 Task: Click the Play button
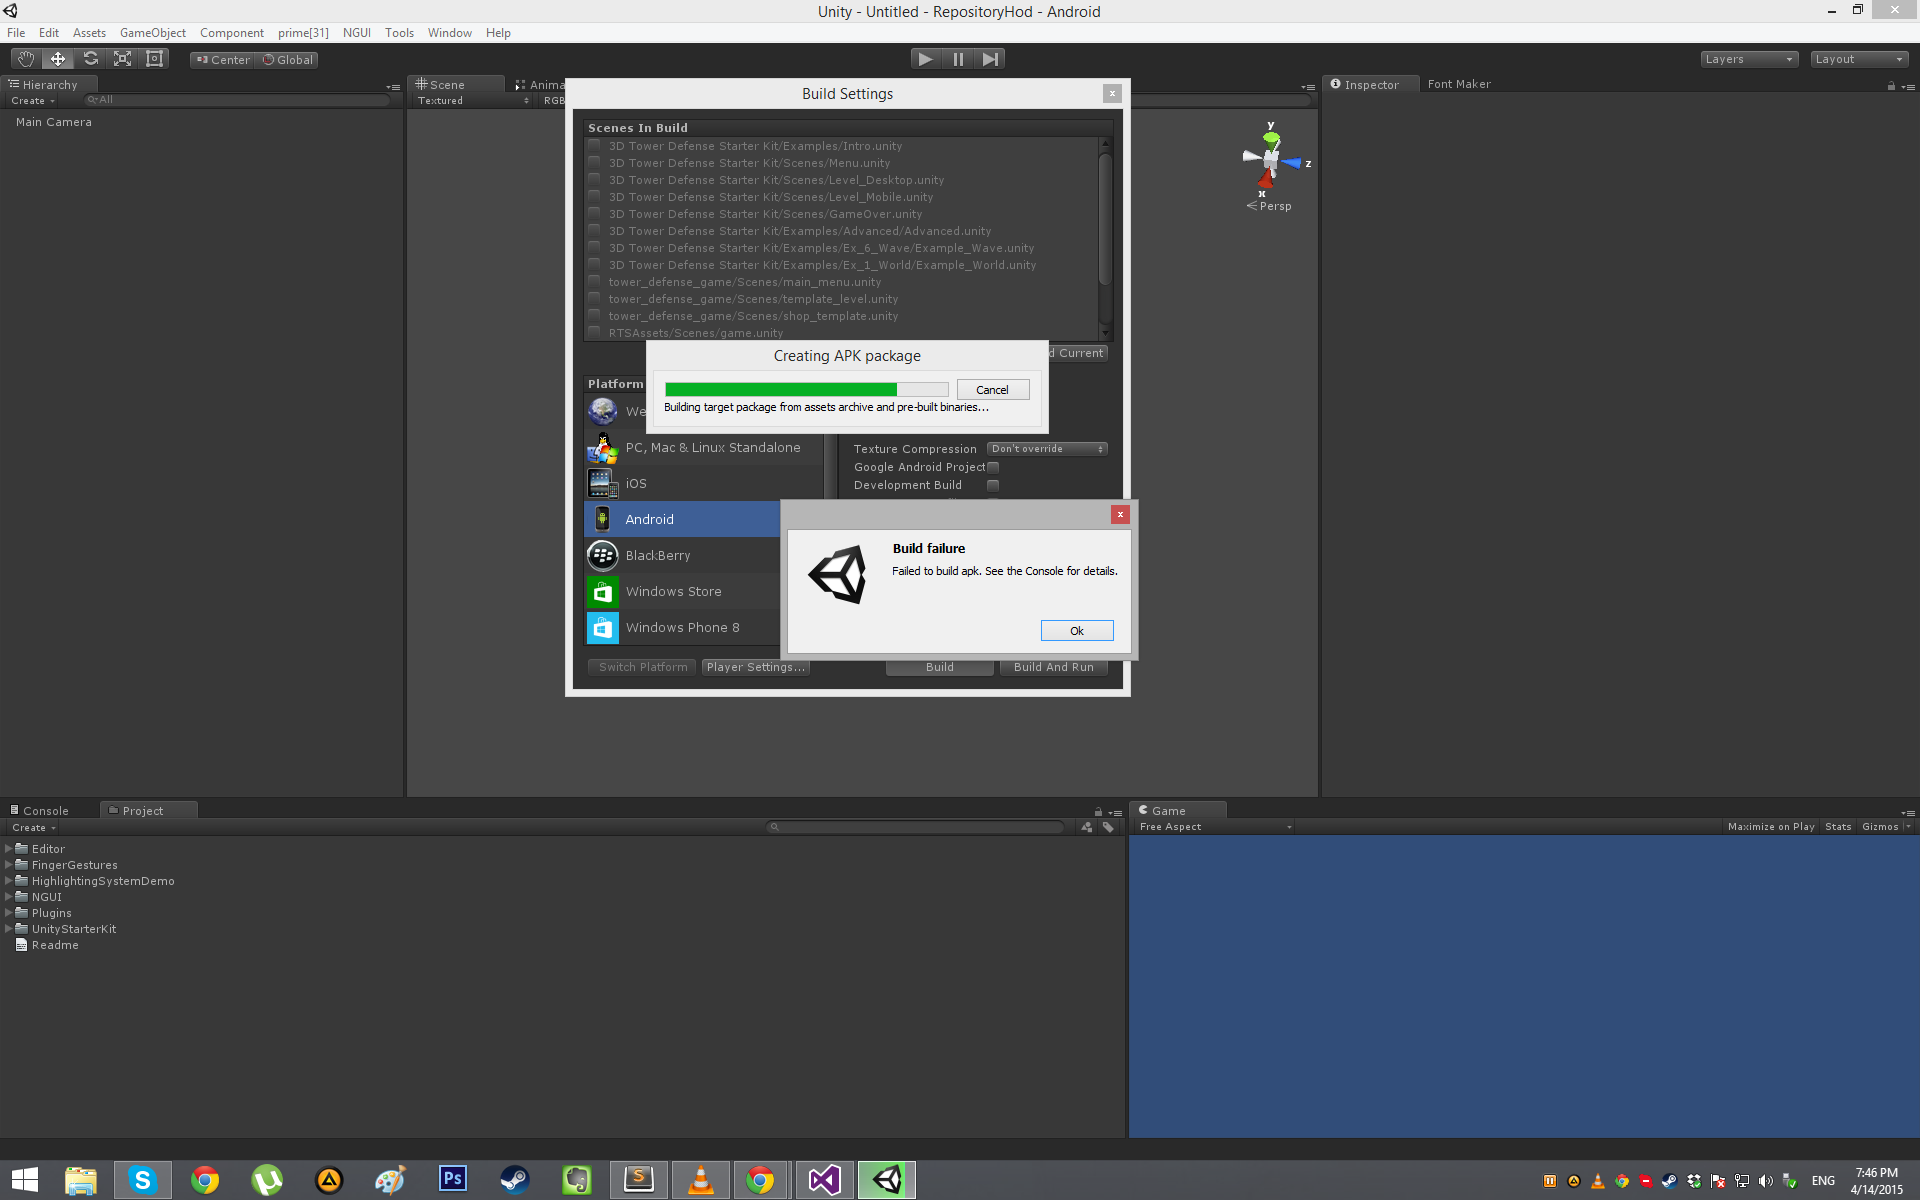[926, 59]
